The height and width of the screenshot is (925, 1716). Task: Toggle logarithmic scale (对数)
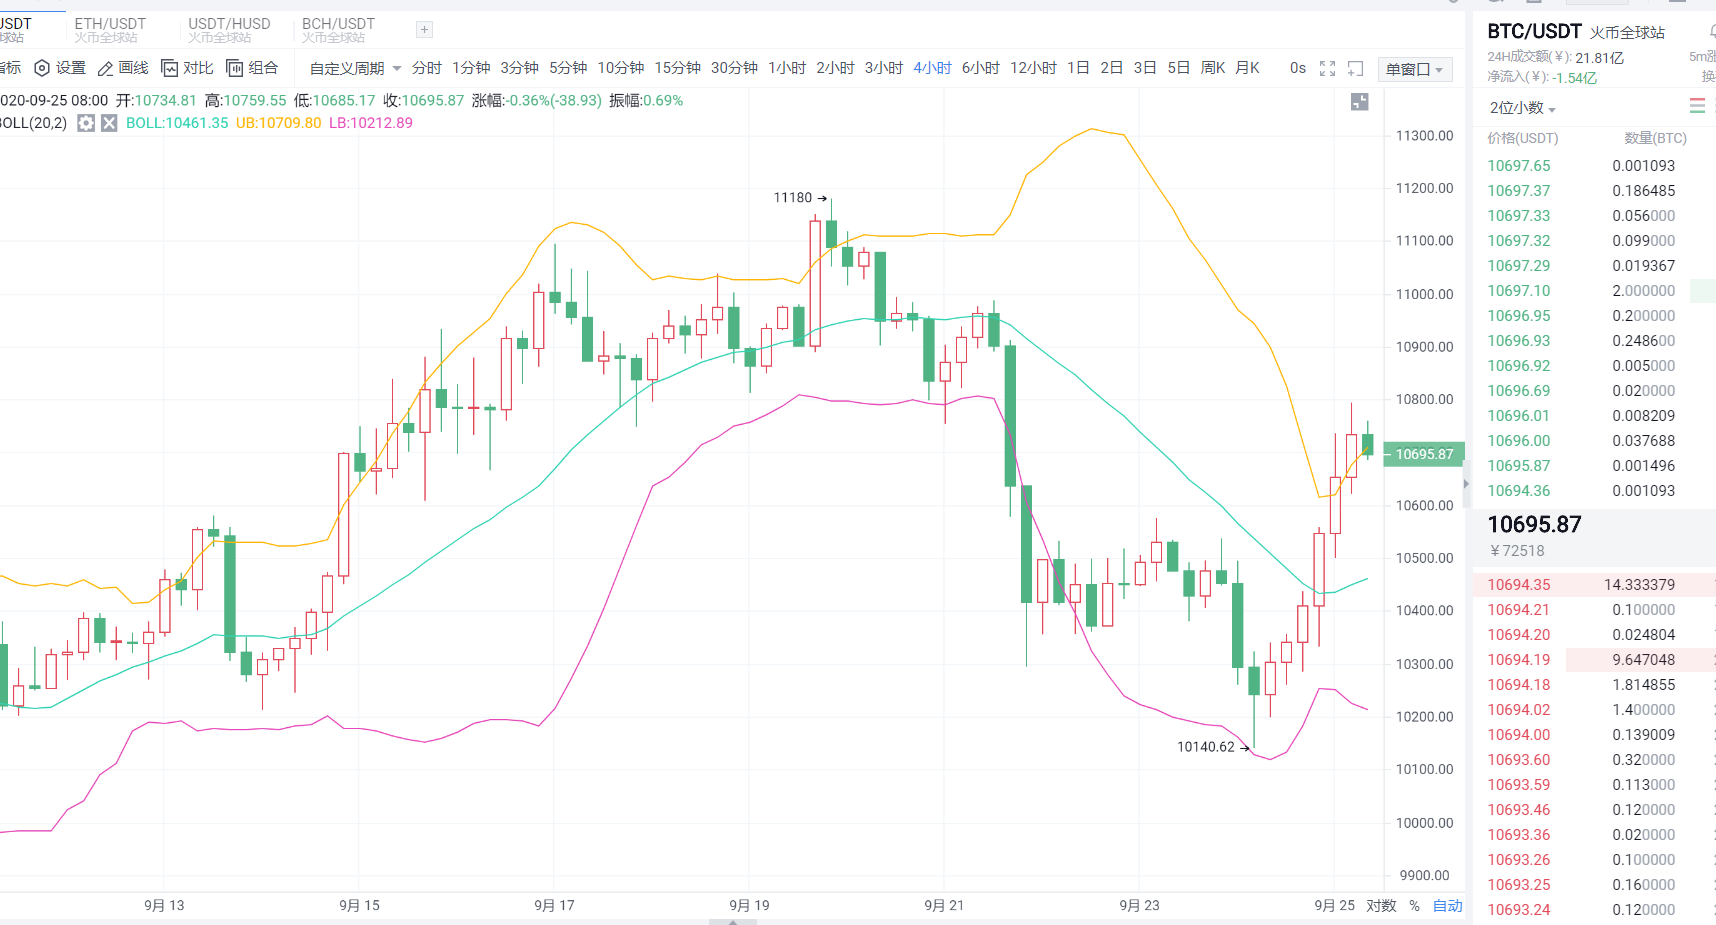(1381, 905)
